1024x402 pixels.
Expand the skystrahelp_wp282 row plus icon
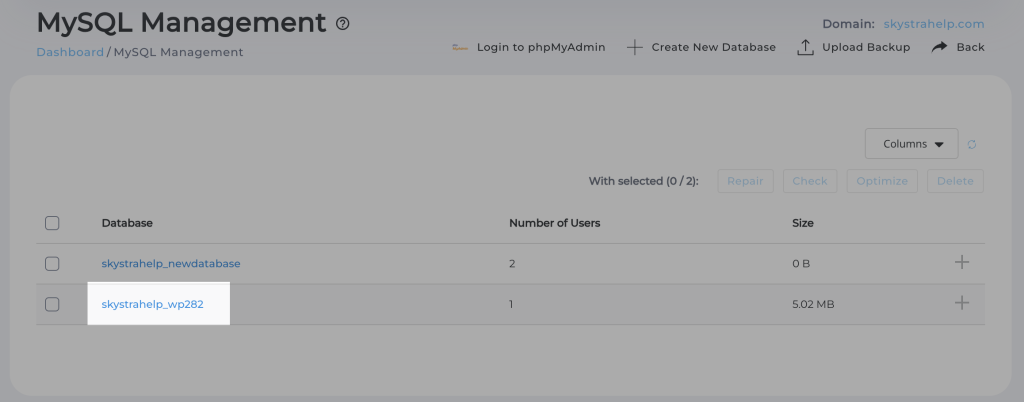tap(962, 303)
